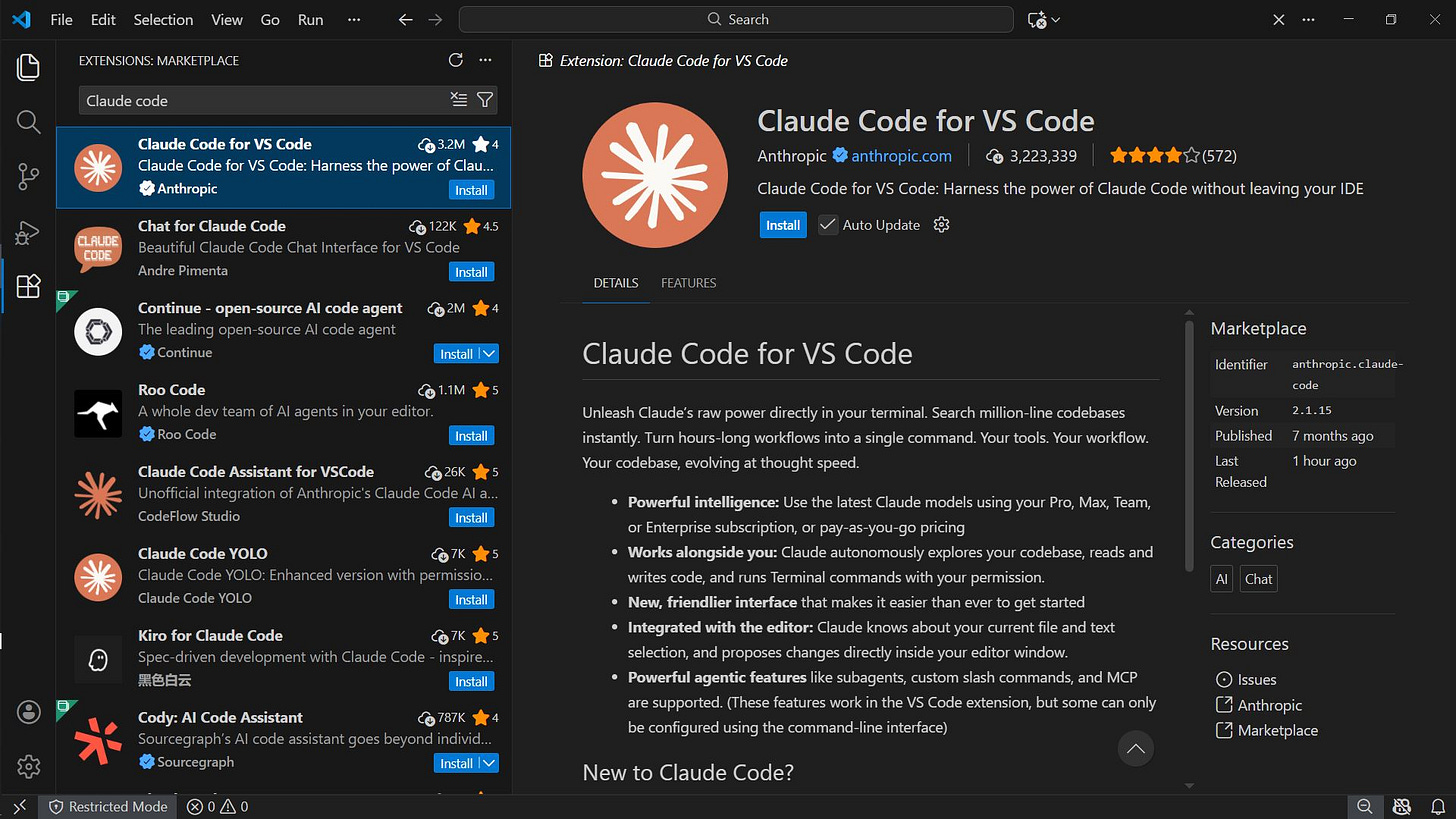Go back using the left arrow
Screen dimensions: 1456x819
[x=405, y=19]
